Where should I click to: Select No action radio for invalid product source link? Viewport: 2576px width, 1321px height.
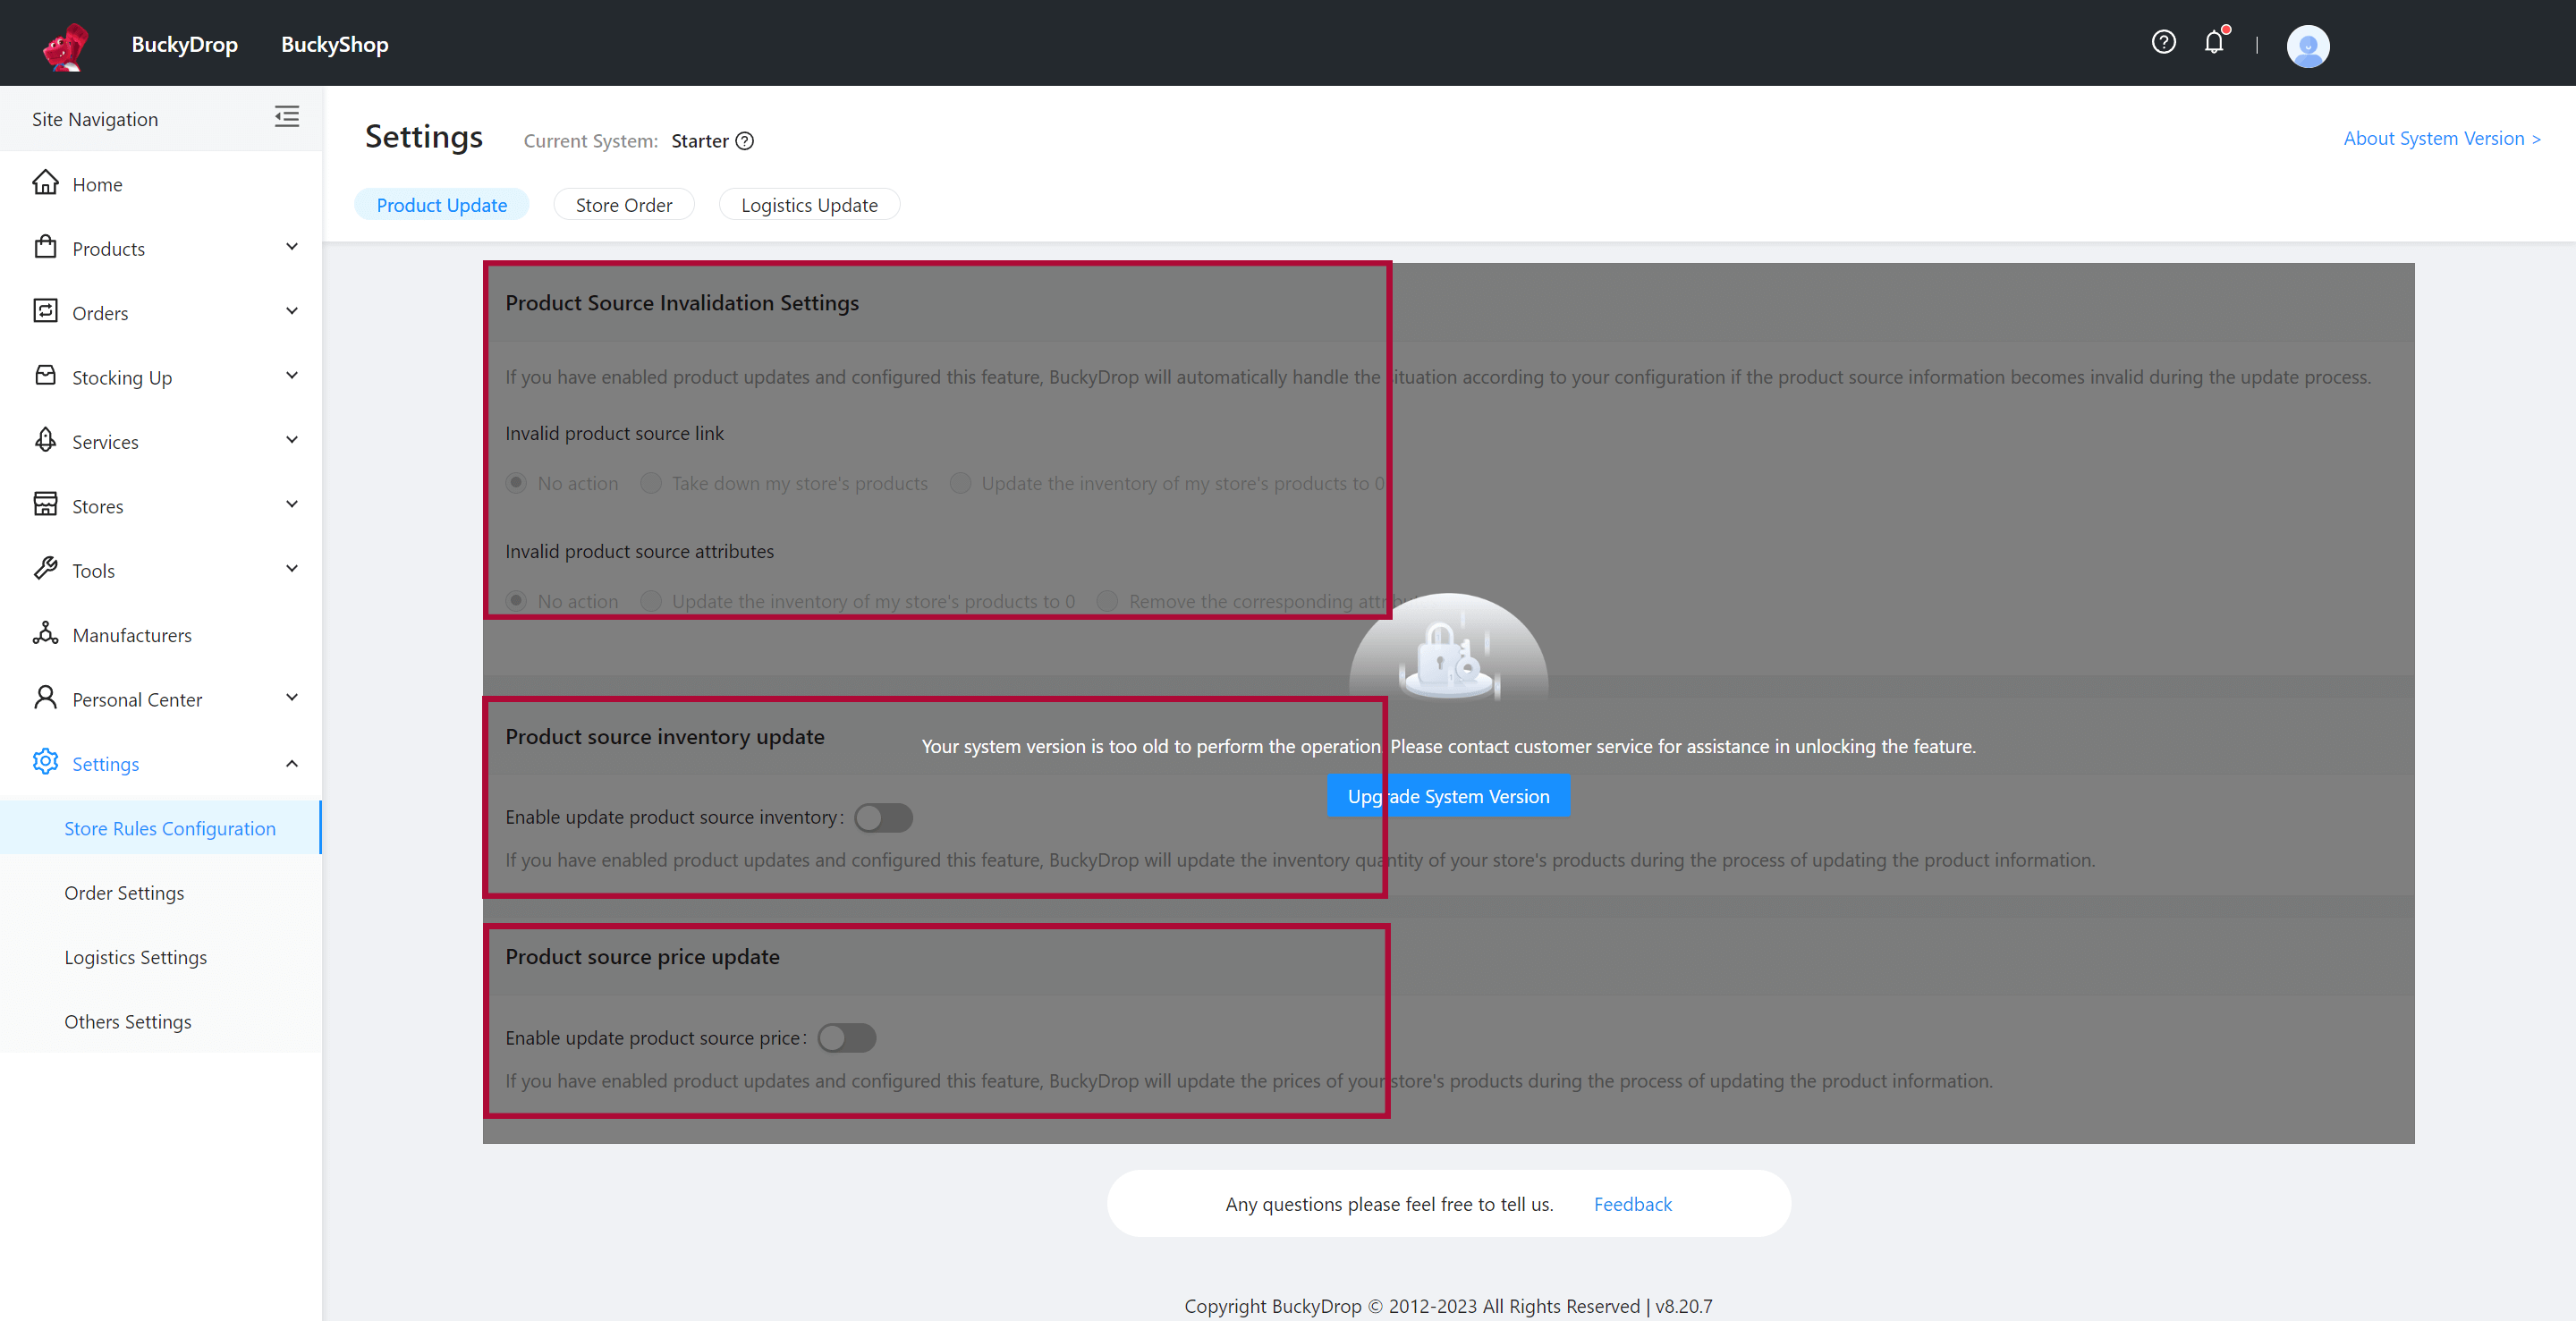(x=517, y=484)
